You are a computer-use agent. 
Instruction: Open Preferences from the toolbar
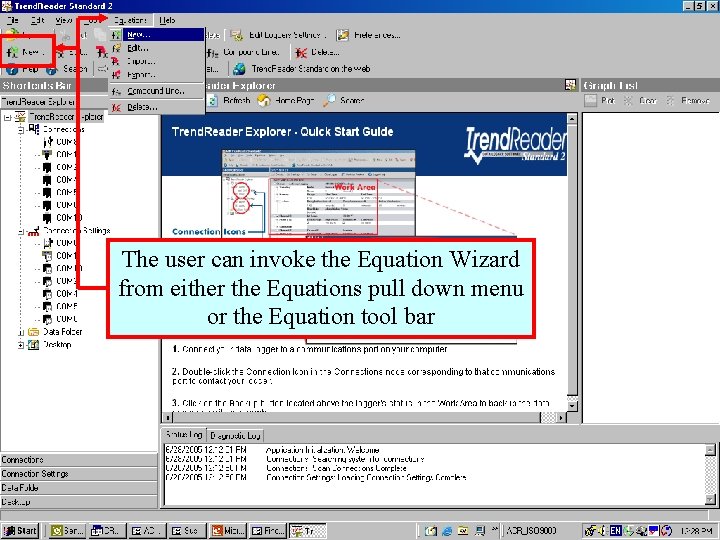click(x=368, y=35)
